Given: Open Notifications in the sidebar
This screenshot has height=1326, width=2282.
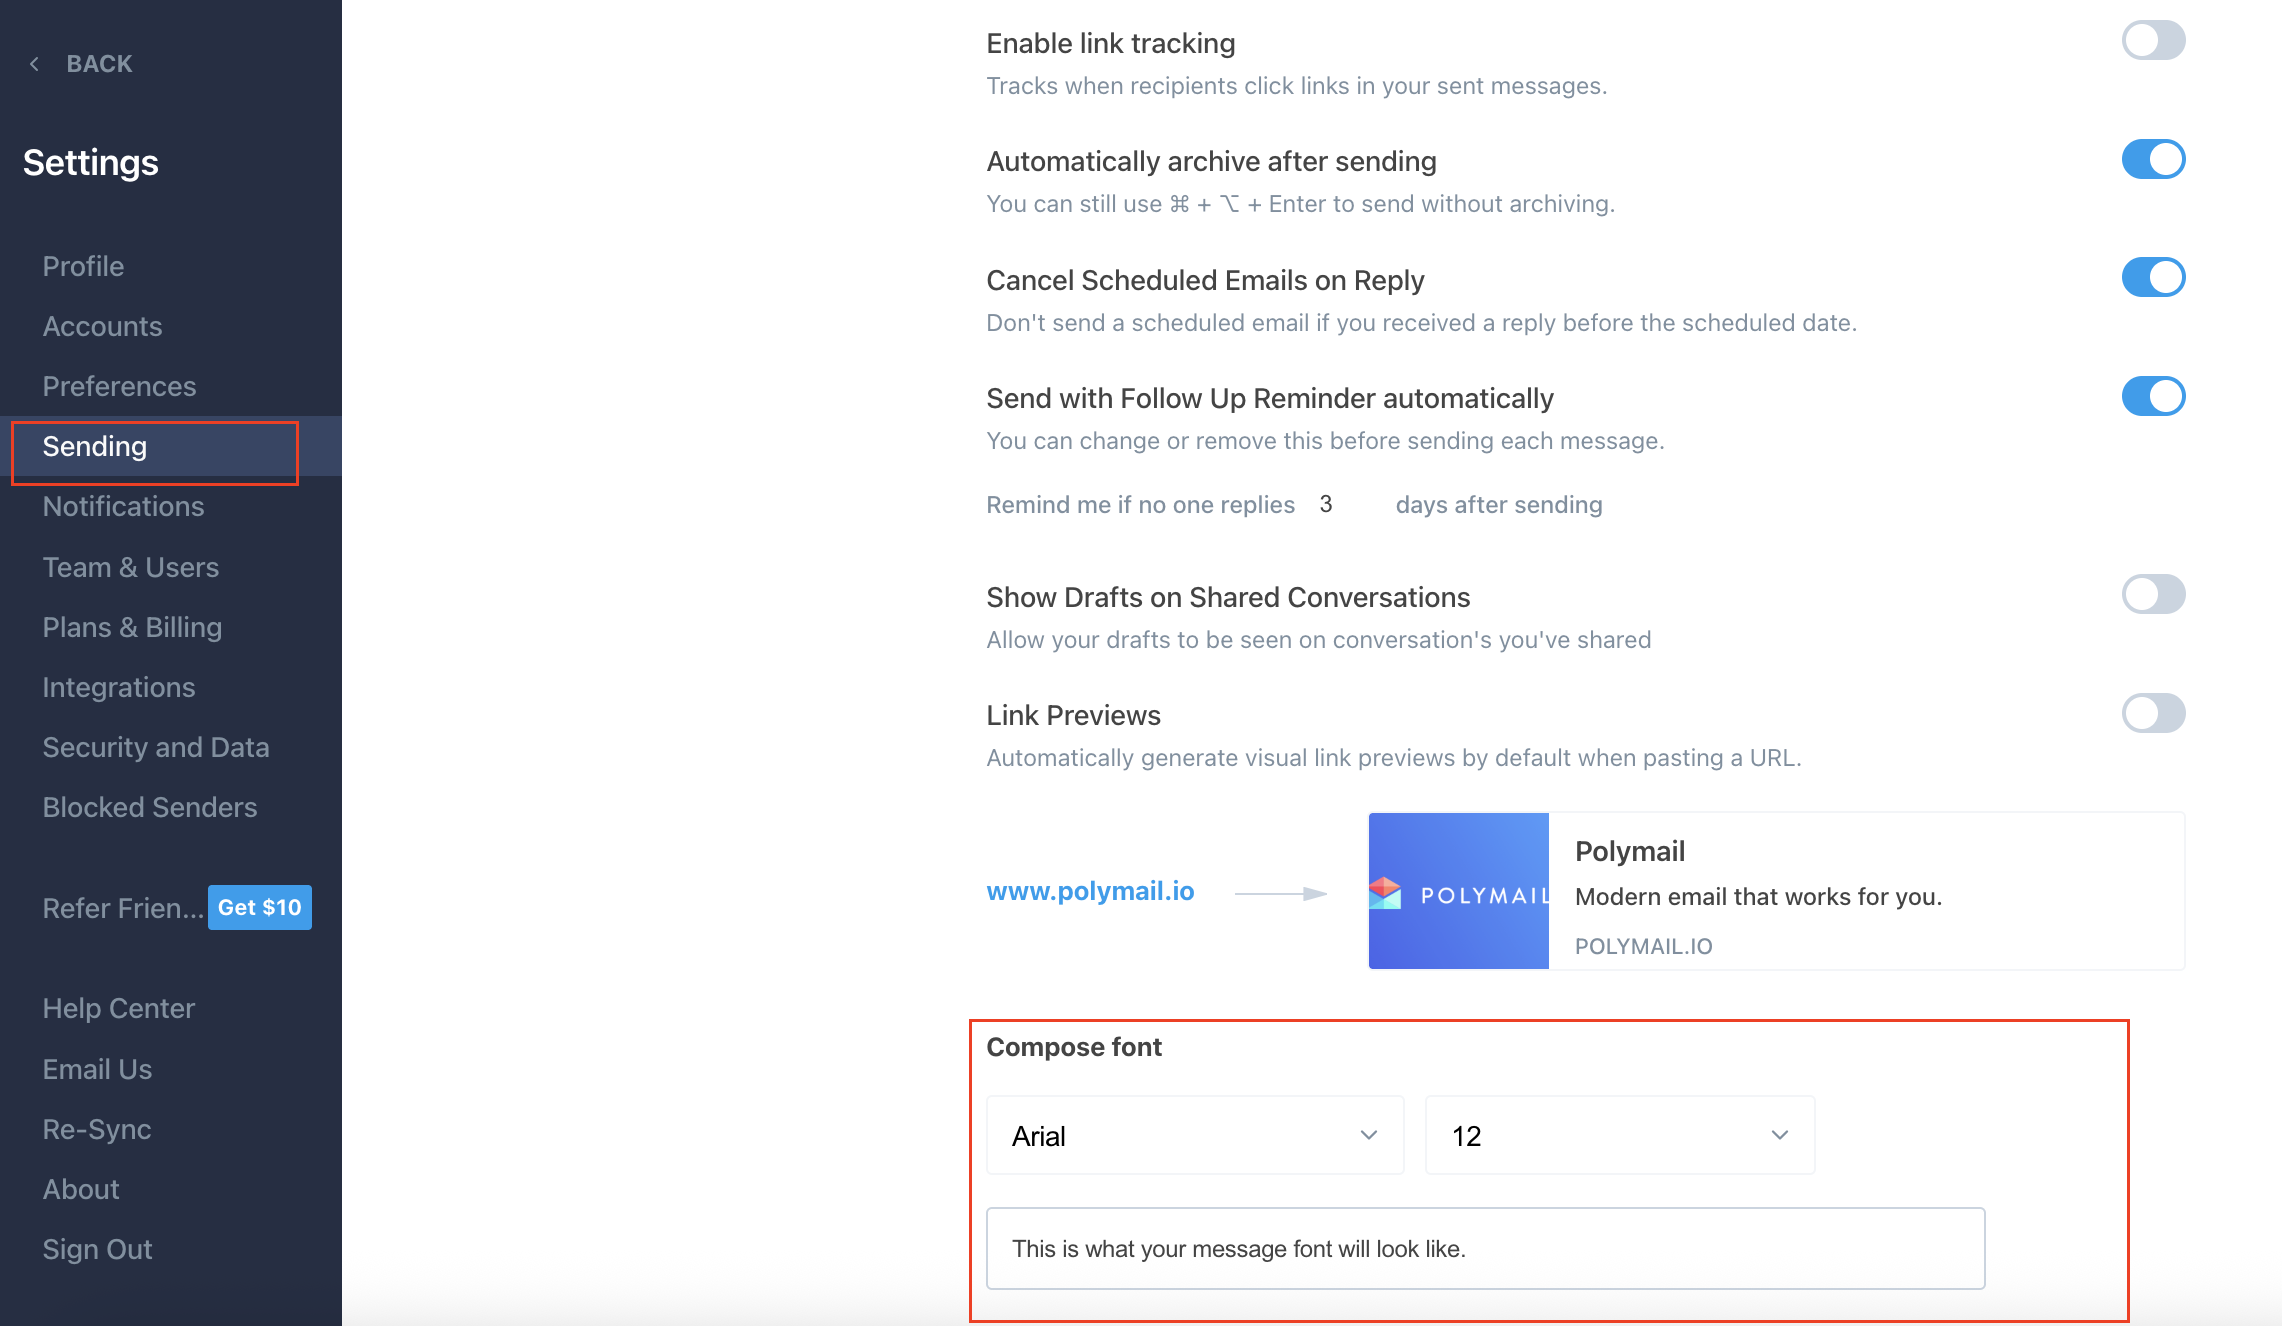Looking at the screenshot, I should 123,506.
